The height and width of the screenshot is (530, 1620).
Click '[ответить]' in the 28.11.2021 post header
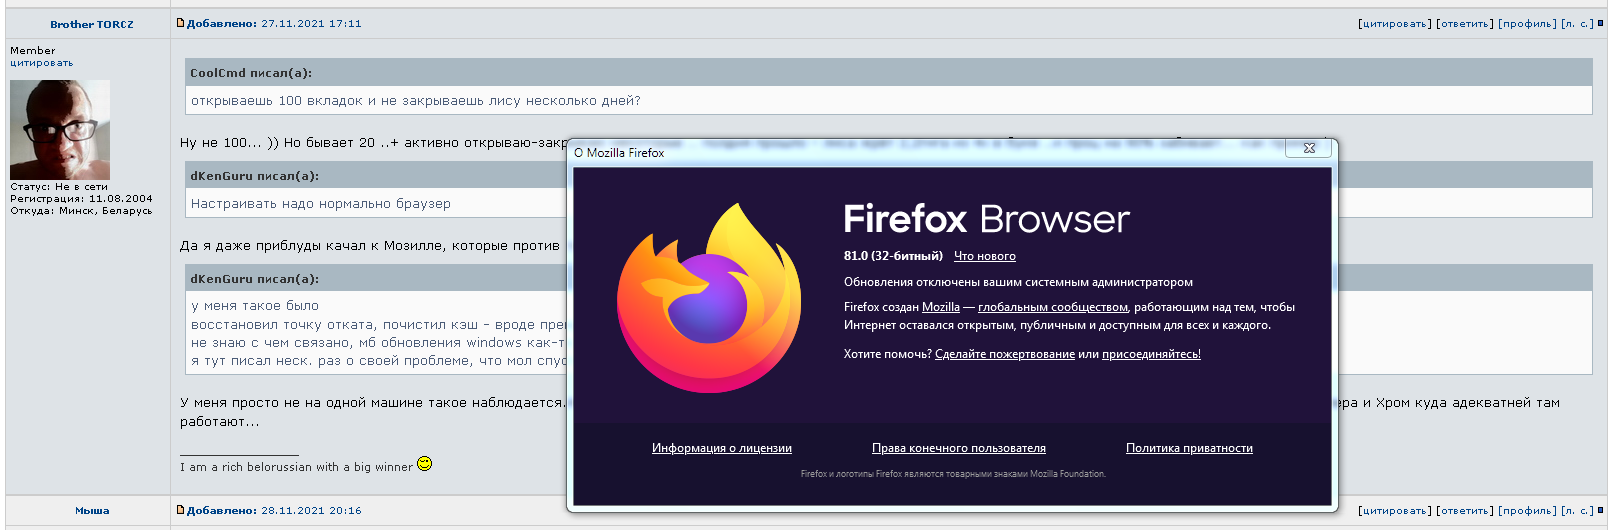coord(1465,510)
